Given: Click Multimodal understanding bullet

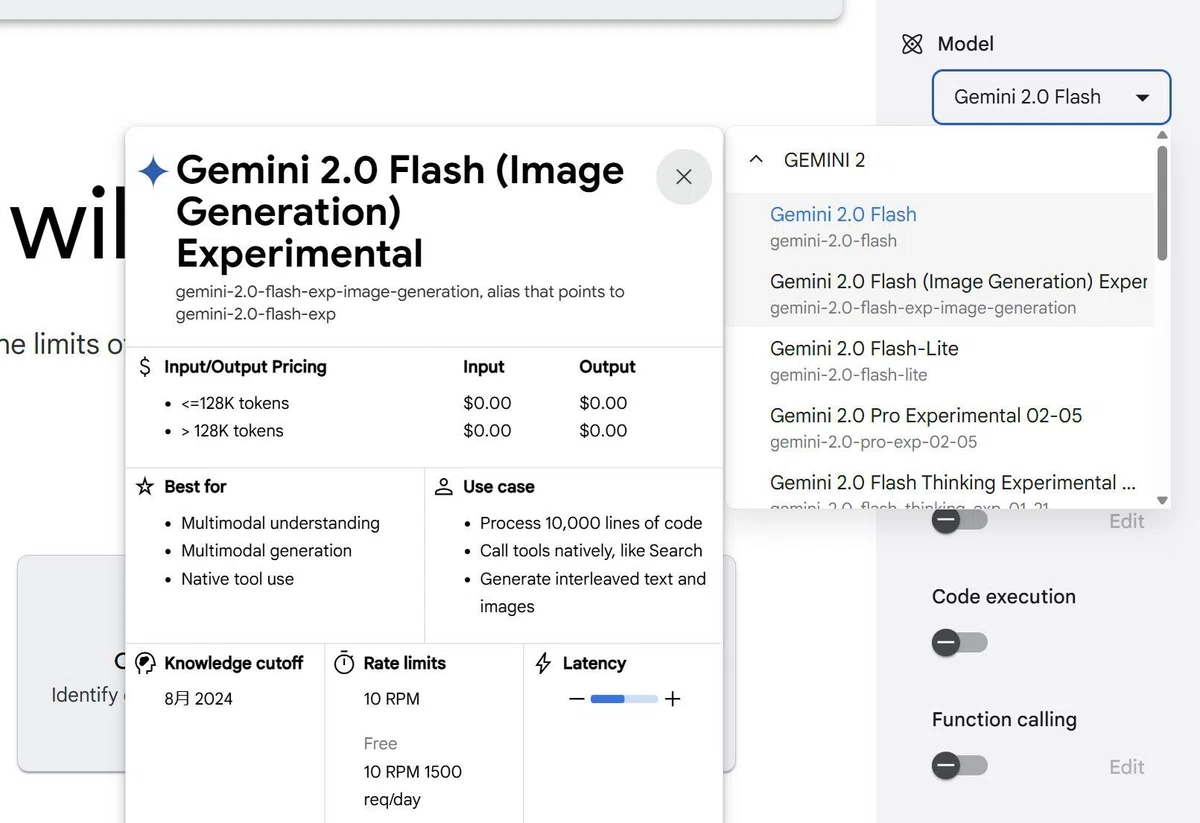Looking at the screenshot, I should [280, 523].
